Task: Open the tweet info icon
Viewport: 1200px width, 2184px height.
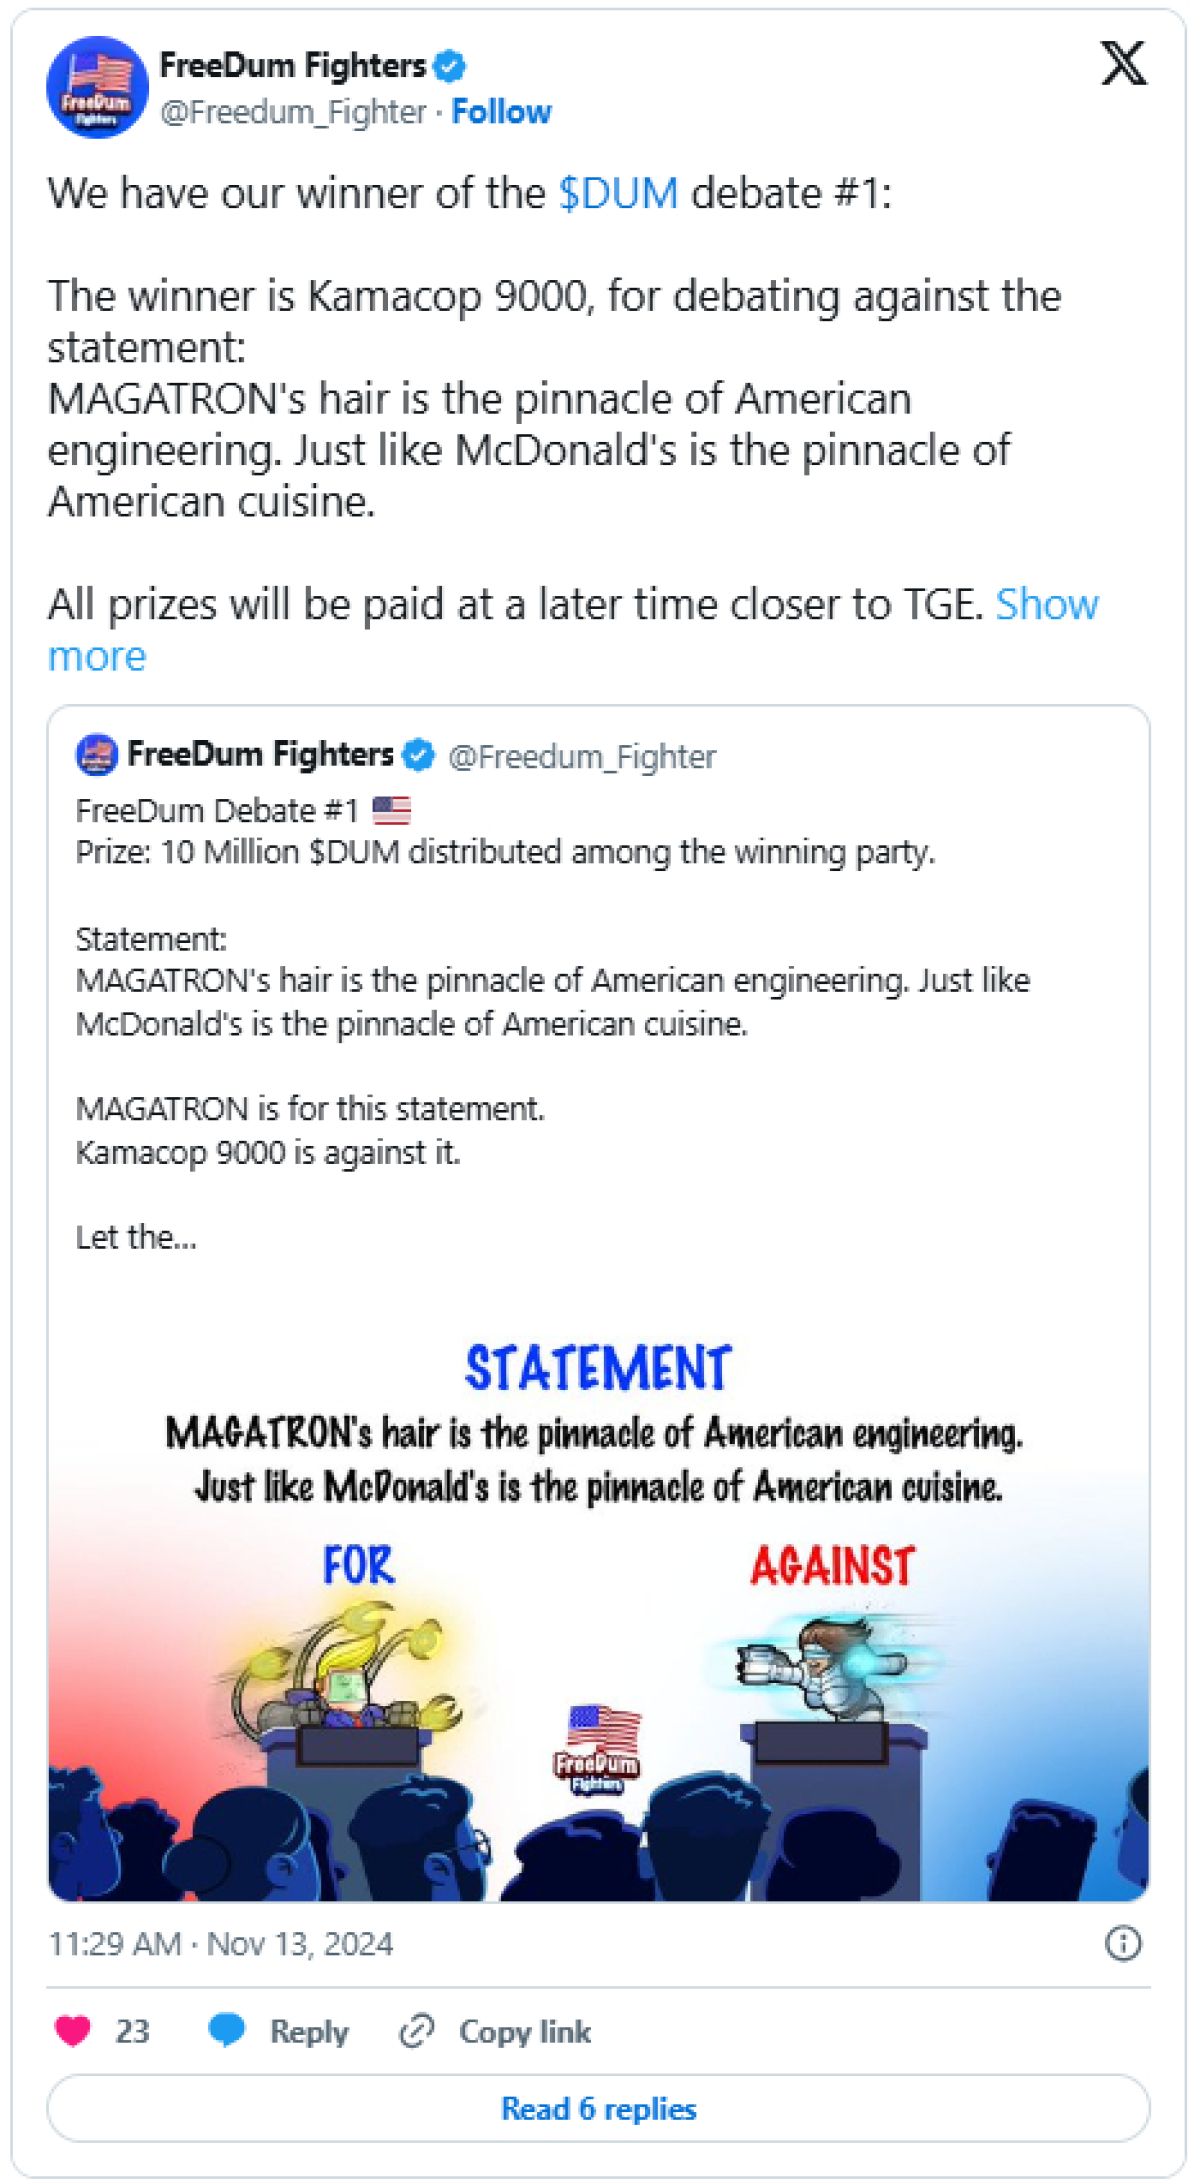Action: (x=1122, y=1943)
